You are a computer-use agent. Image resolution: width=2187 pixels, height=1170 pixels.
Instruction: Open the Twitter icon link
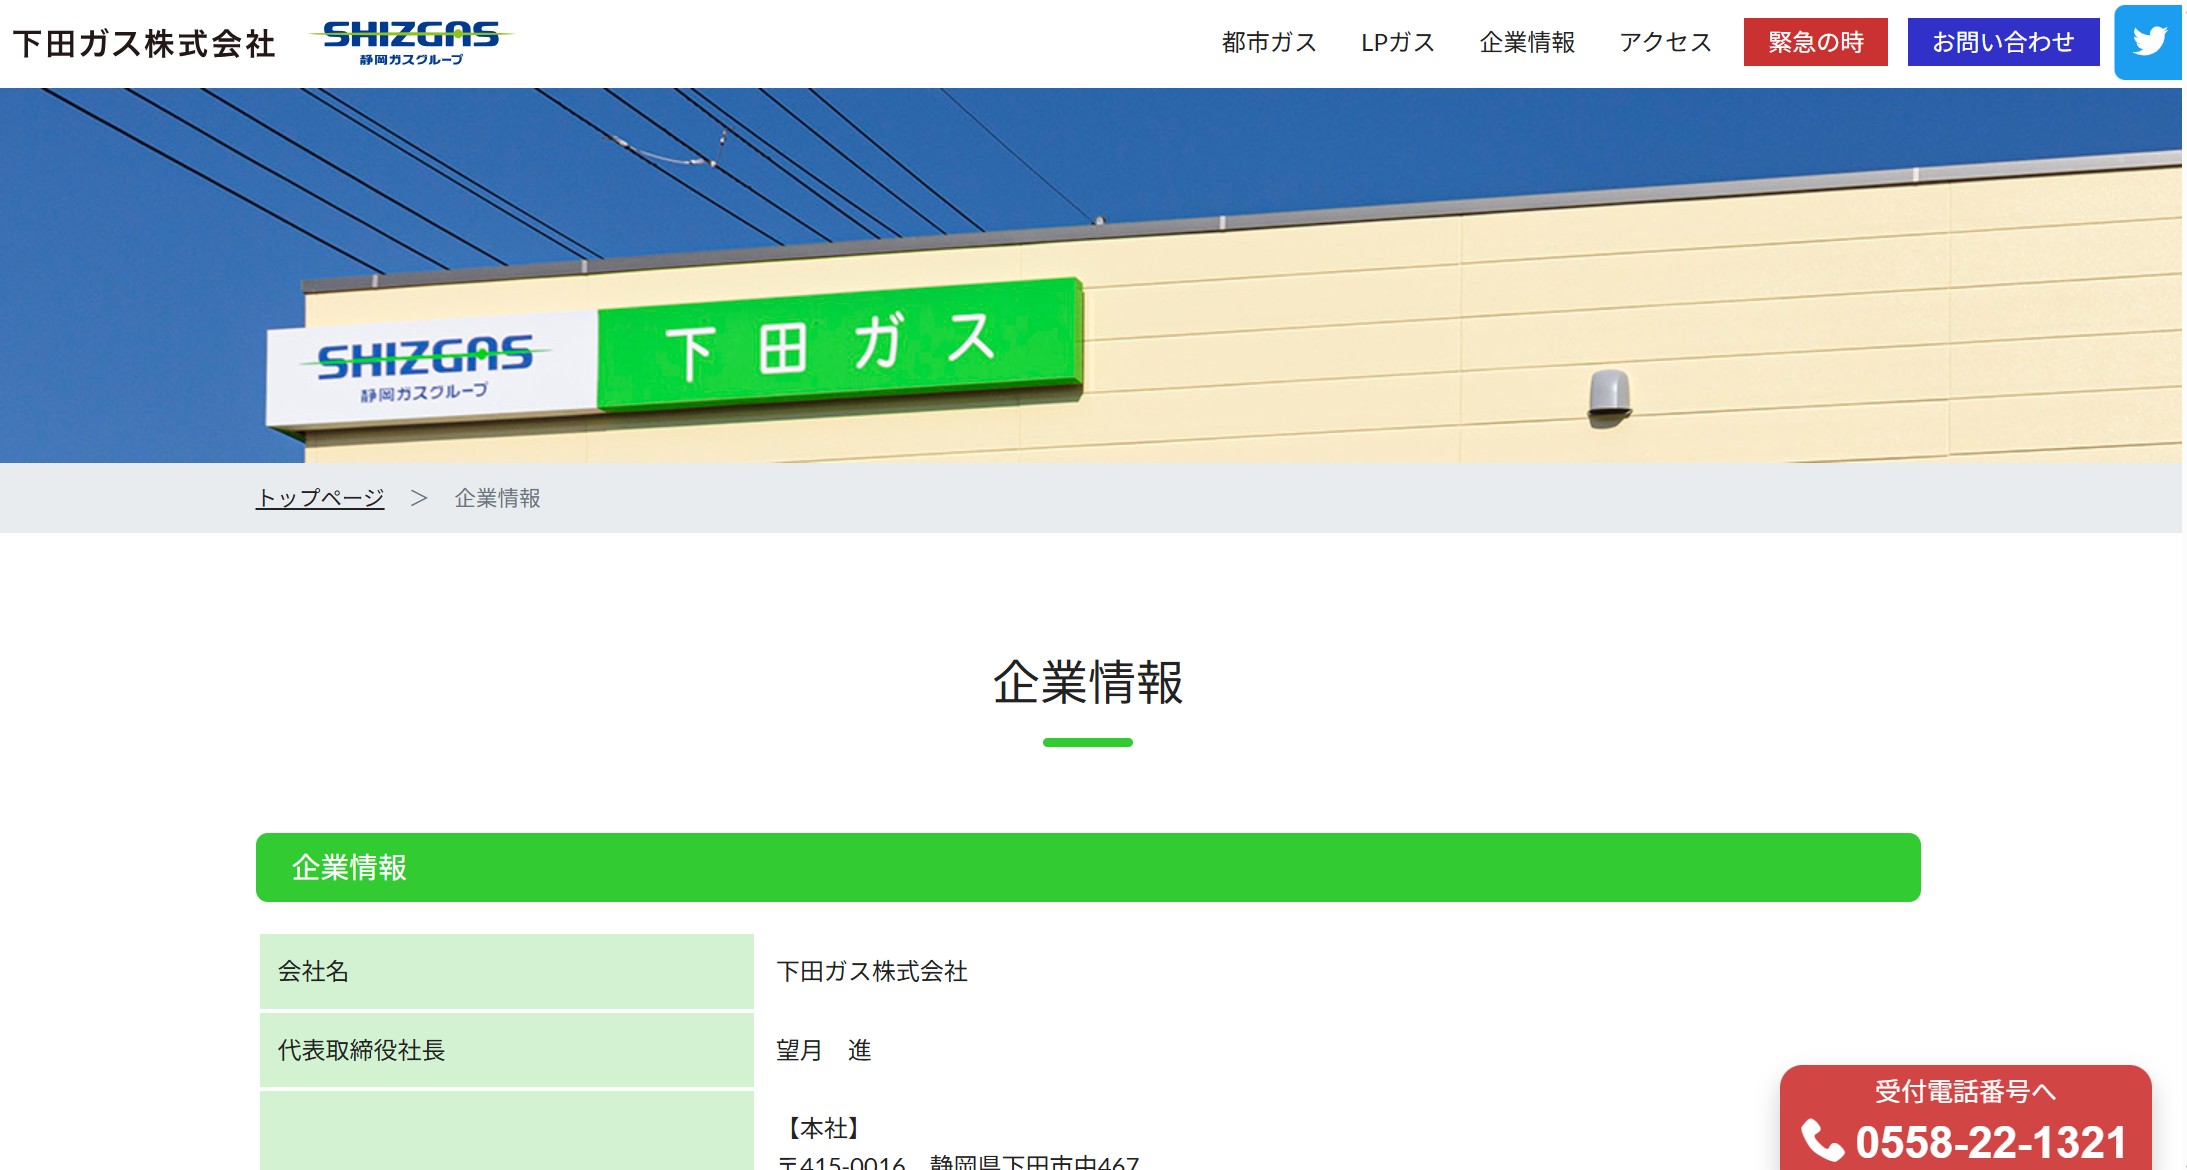[x=2148, y=42]
